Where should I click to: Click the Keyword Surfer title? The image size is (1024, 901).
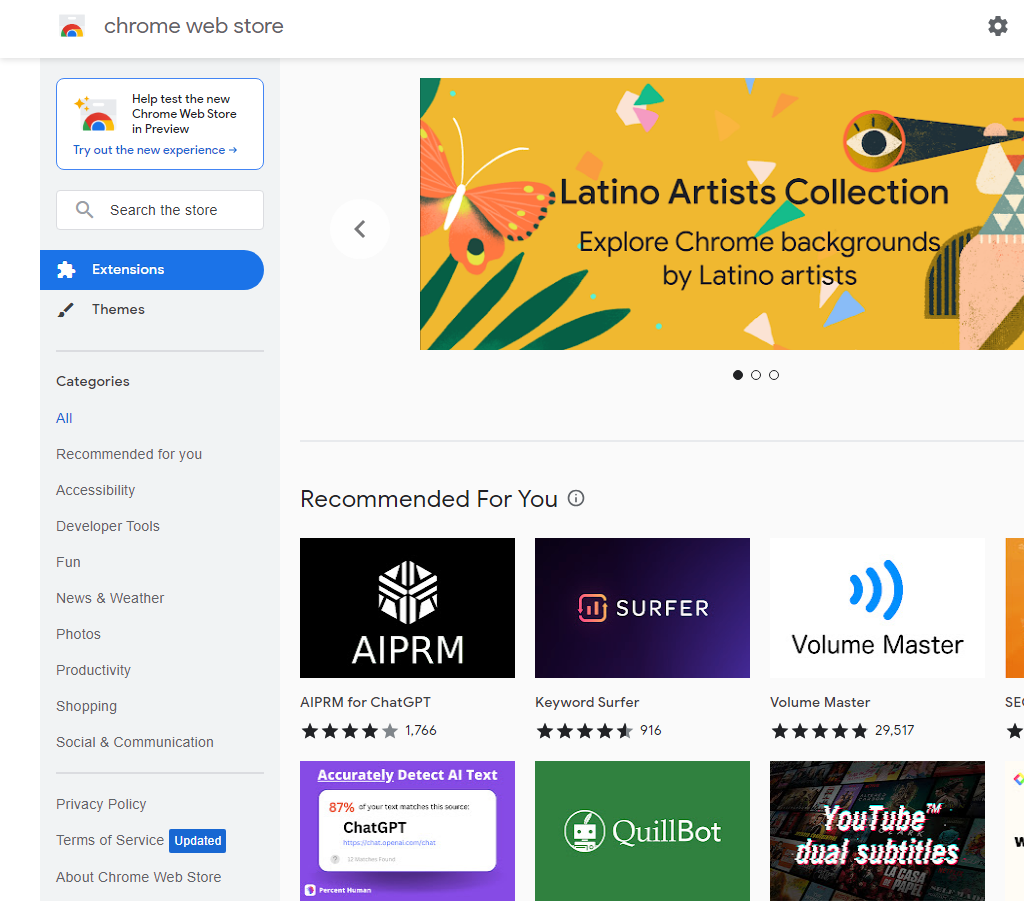(x=586, y=702)
